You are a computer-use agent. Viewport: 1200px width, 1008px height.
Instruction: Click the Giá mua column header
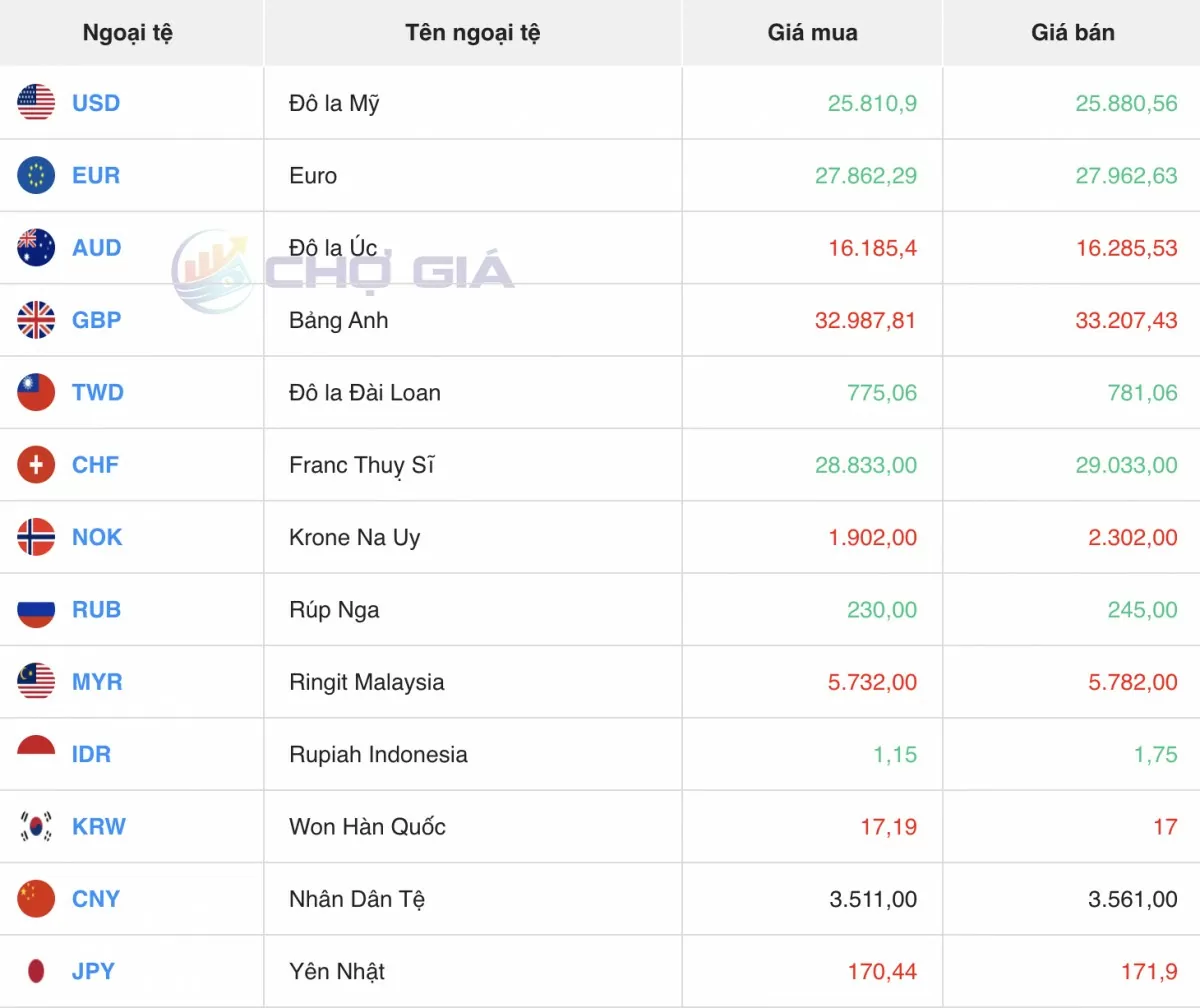click(x=812, y=33)
